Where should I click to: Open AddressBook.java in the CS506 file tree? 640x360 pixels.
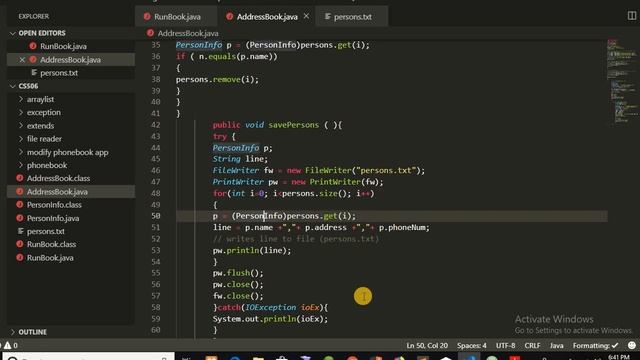coord(57,191)
